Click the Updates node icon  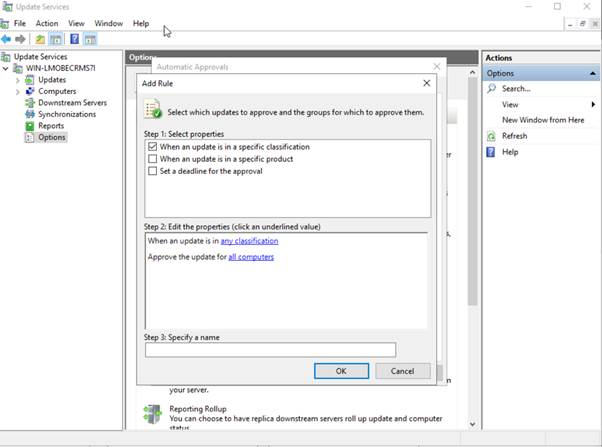30,80
